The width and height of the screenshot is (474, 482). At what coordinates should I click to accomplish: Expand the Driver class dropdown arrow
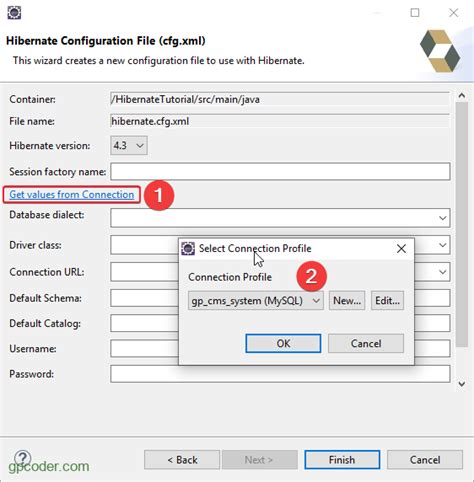point(442,245)
